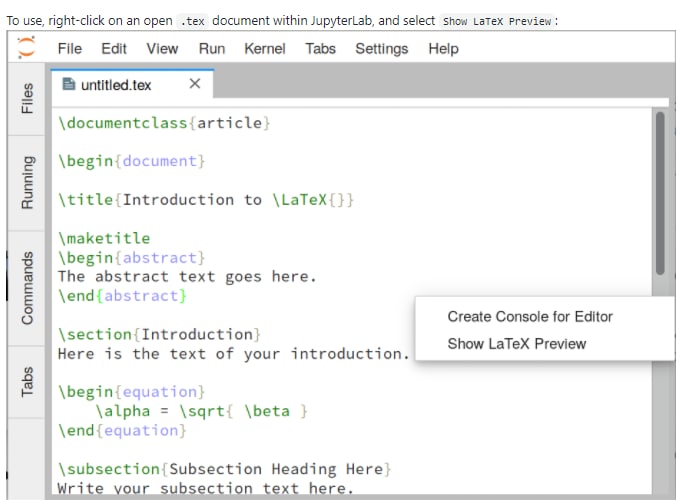Click the \end{abstract} line
The height and width of the screenshot is (503, 678).
[122, 296]
